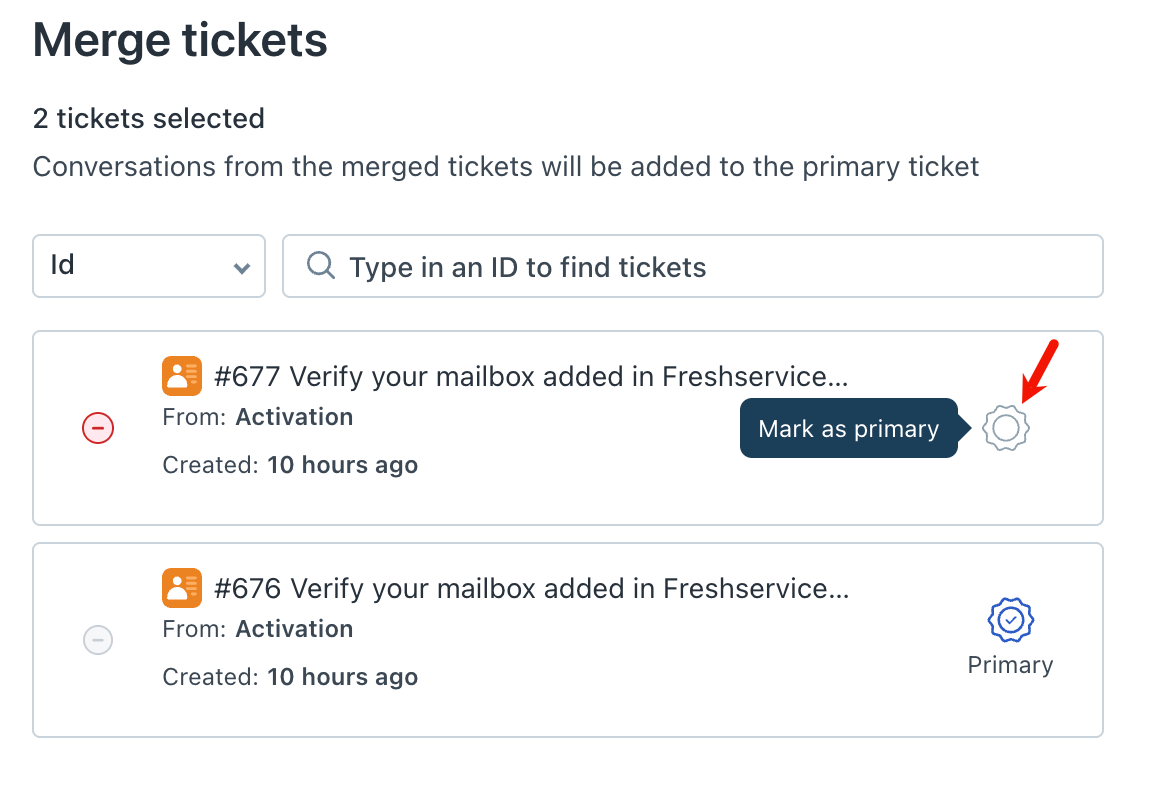This screenshot has width=1154, height=786.
Task: Remove ticket #677 with red minus icon
Action: (x=98, y=429)
